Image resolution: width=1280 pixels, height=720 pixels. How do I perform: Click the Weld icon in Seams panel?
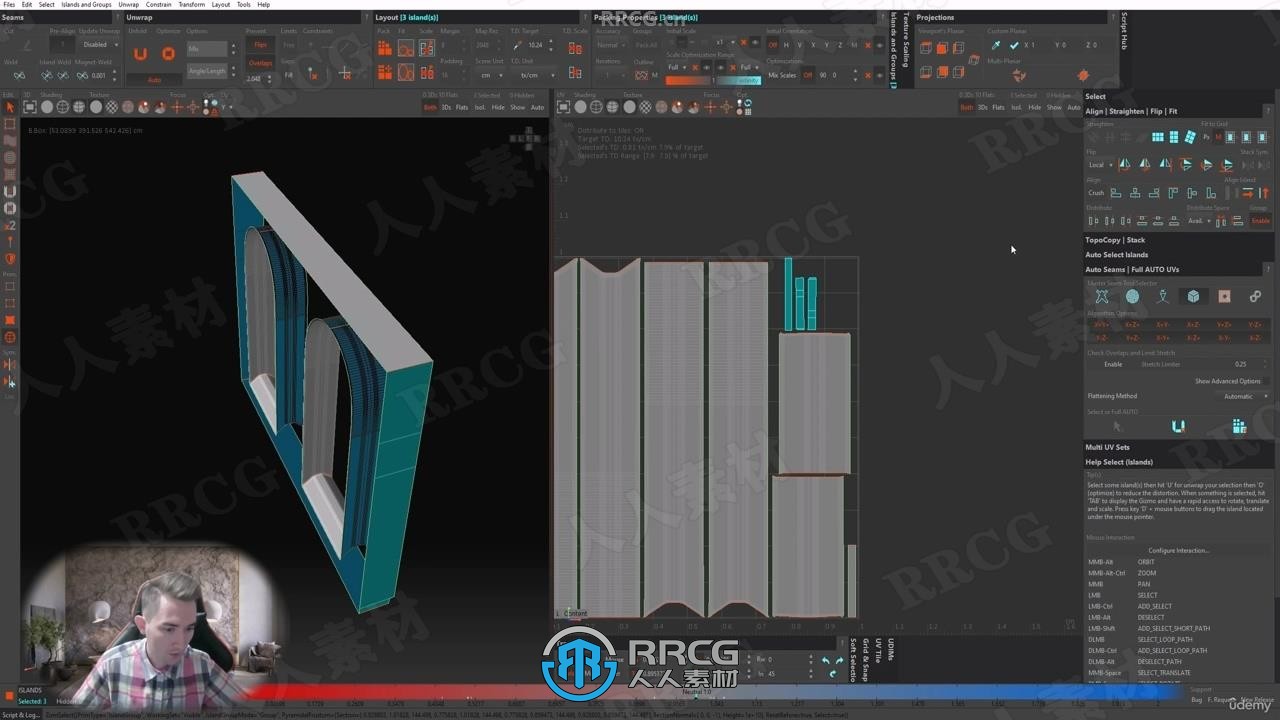pyautogui.click(x=19, y=75)
